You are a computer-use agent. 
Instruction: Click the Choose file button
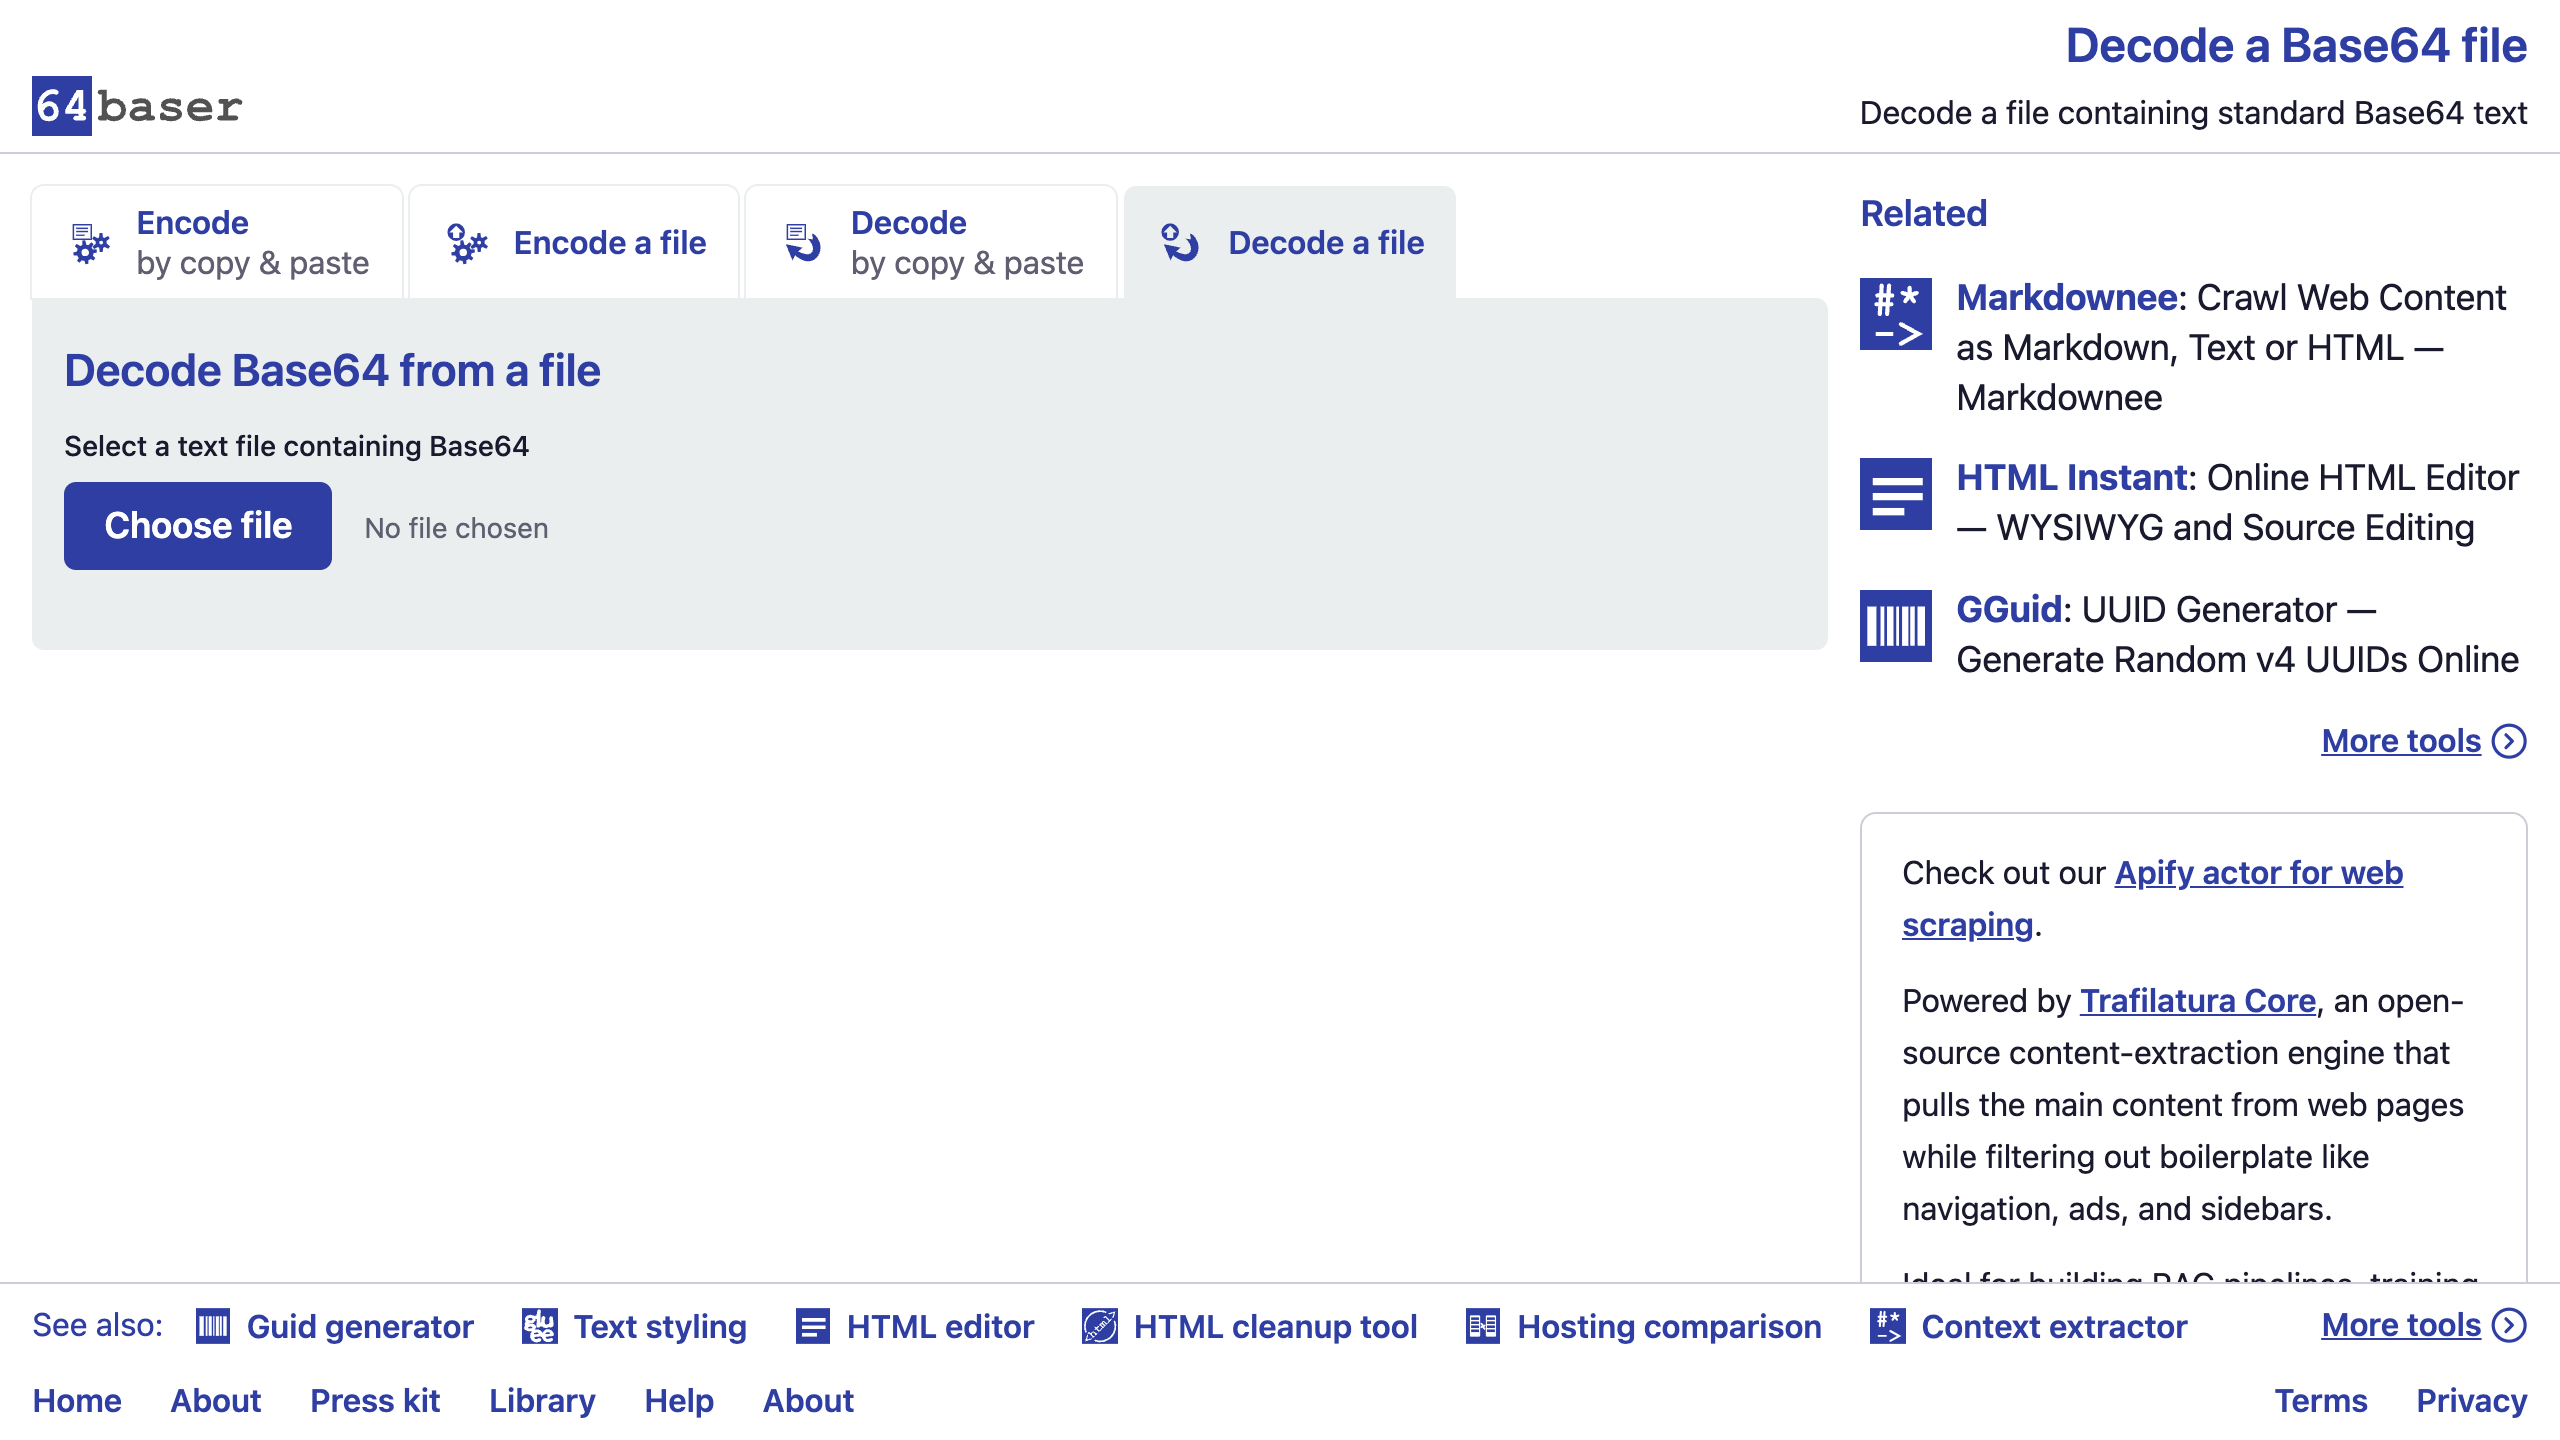coord(198,526)
